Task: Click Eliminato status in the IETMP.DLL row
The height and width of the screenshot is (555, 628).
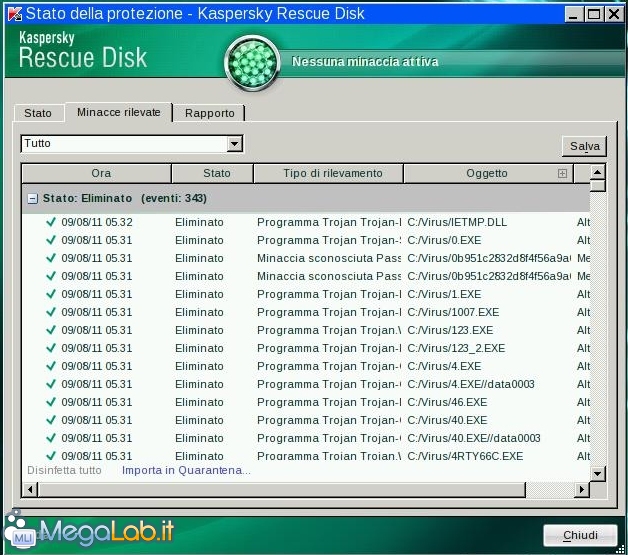Action: pyautogui.click(x=199, y=222)
